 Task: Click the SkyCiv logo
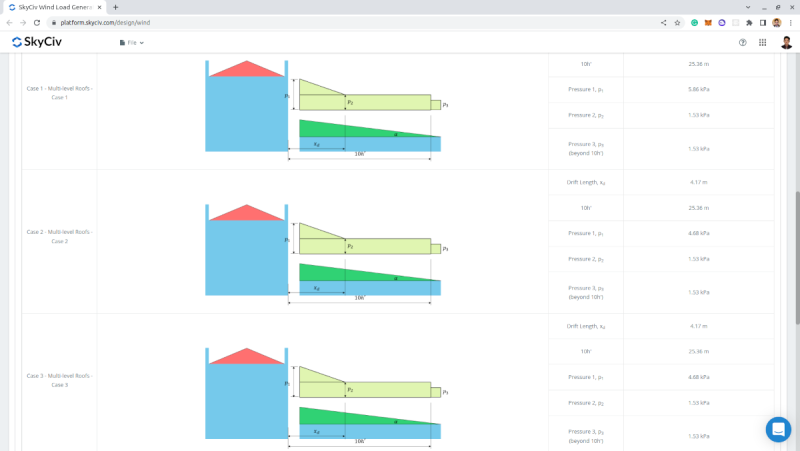point(37,42)
